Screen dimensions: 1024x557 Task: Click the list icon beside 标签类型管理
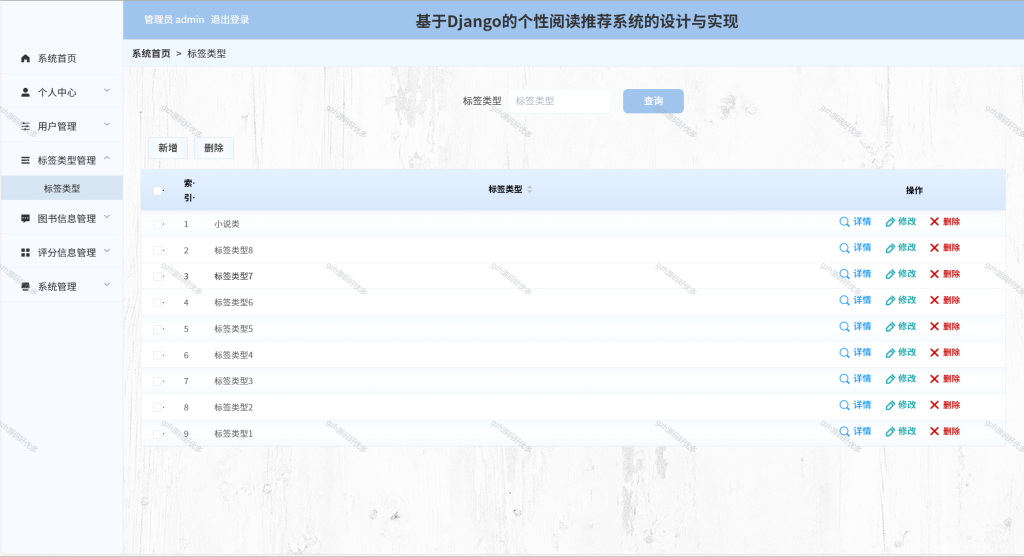tap(25, 160)
